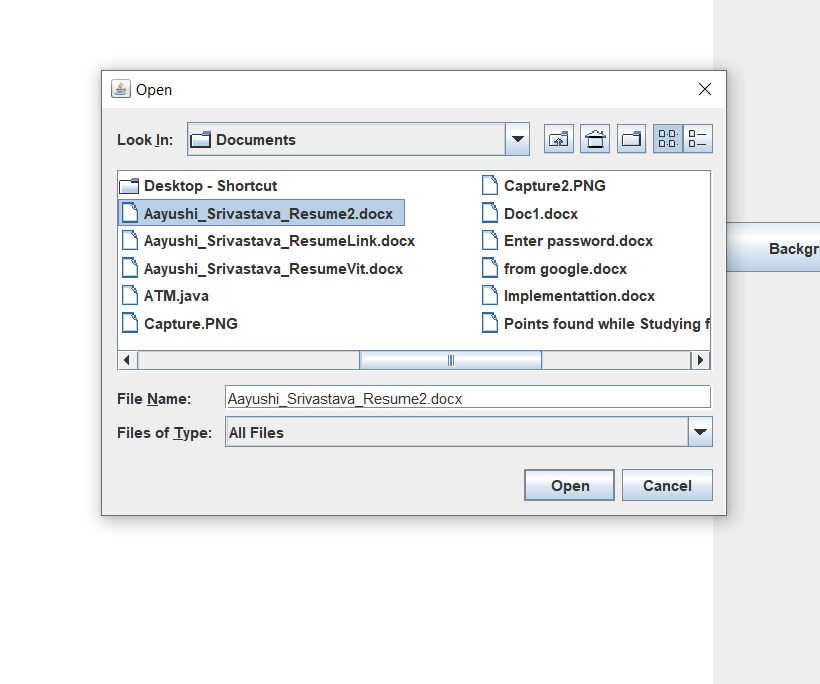Open the Files of Type dropdown arrow
This screenshot has width=820, height=684.
[700, 432]
